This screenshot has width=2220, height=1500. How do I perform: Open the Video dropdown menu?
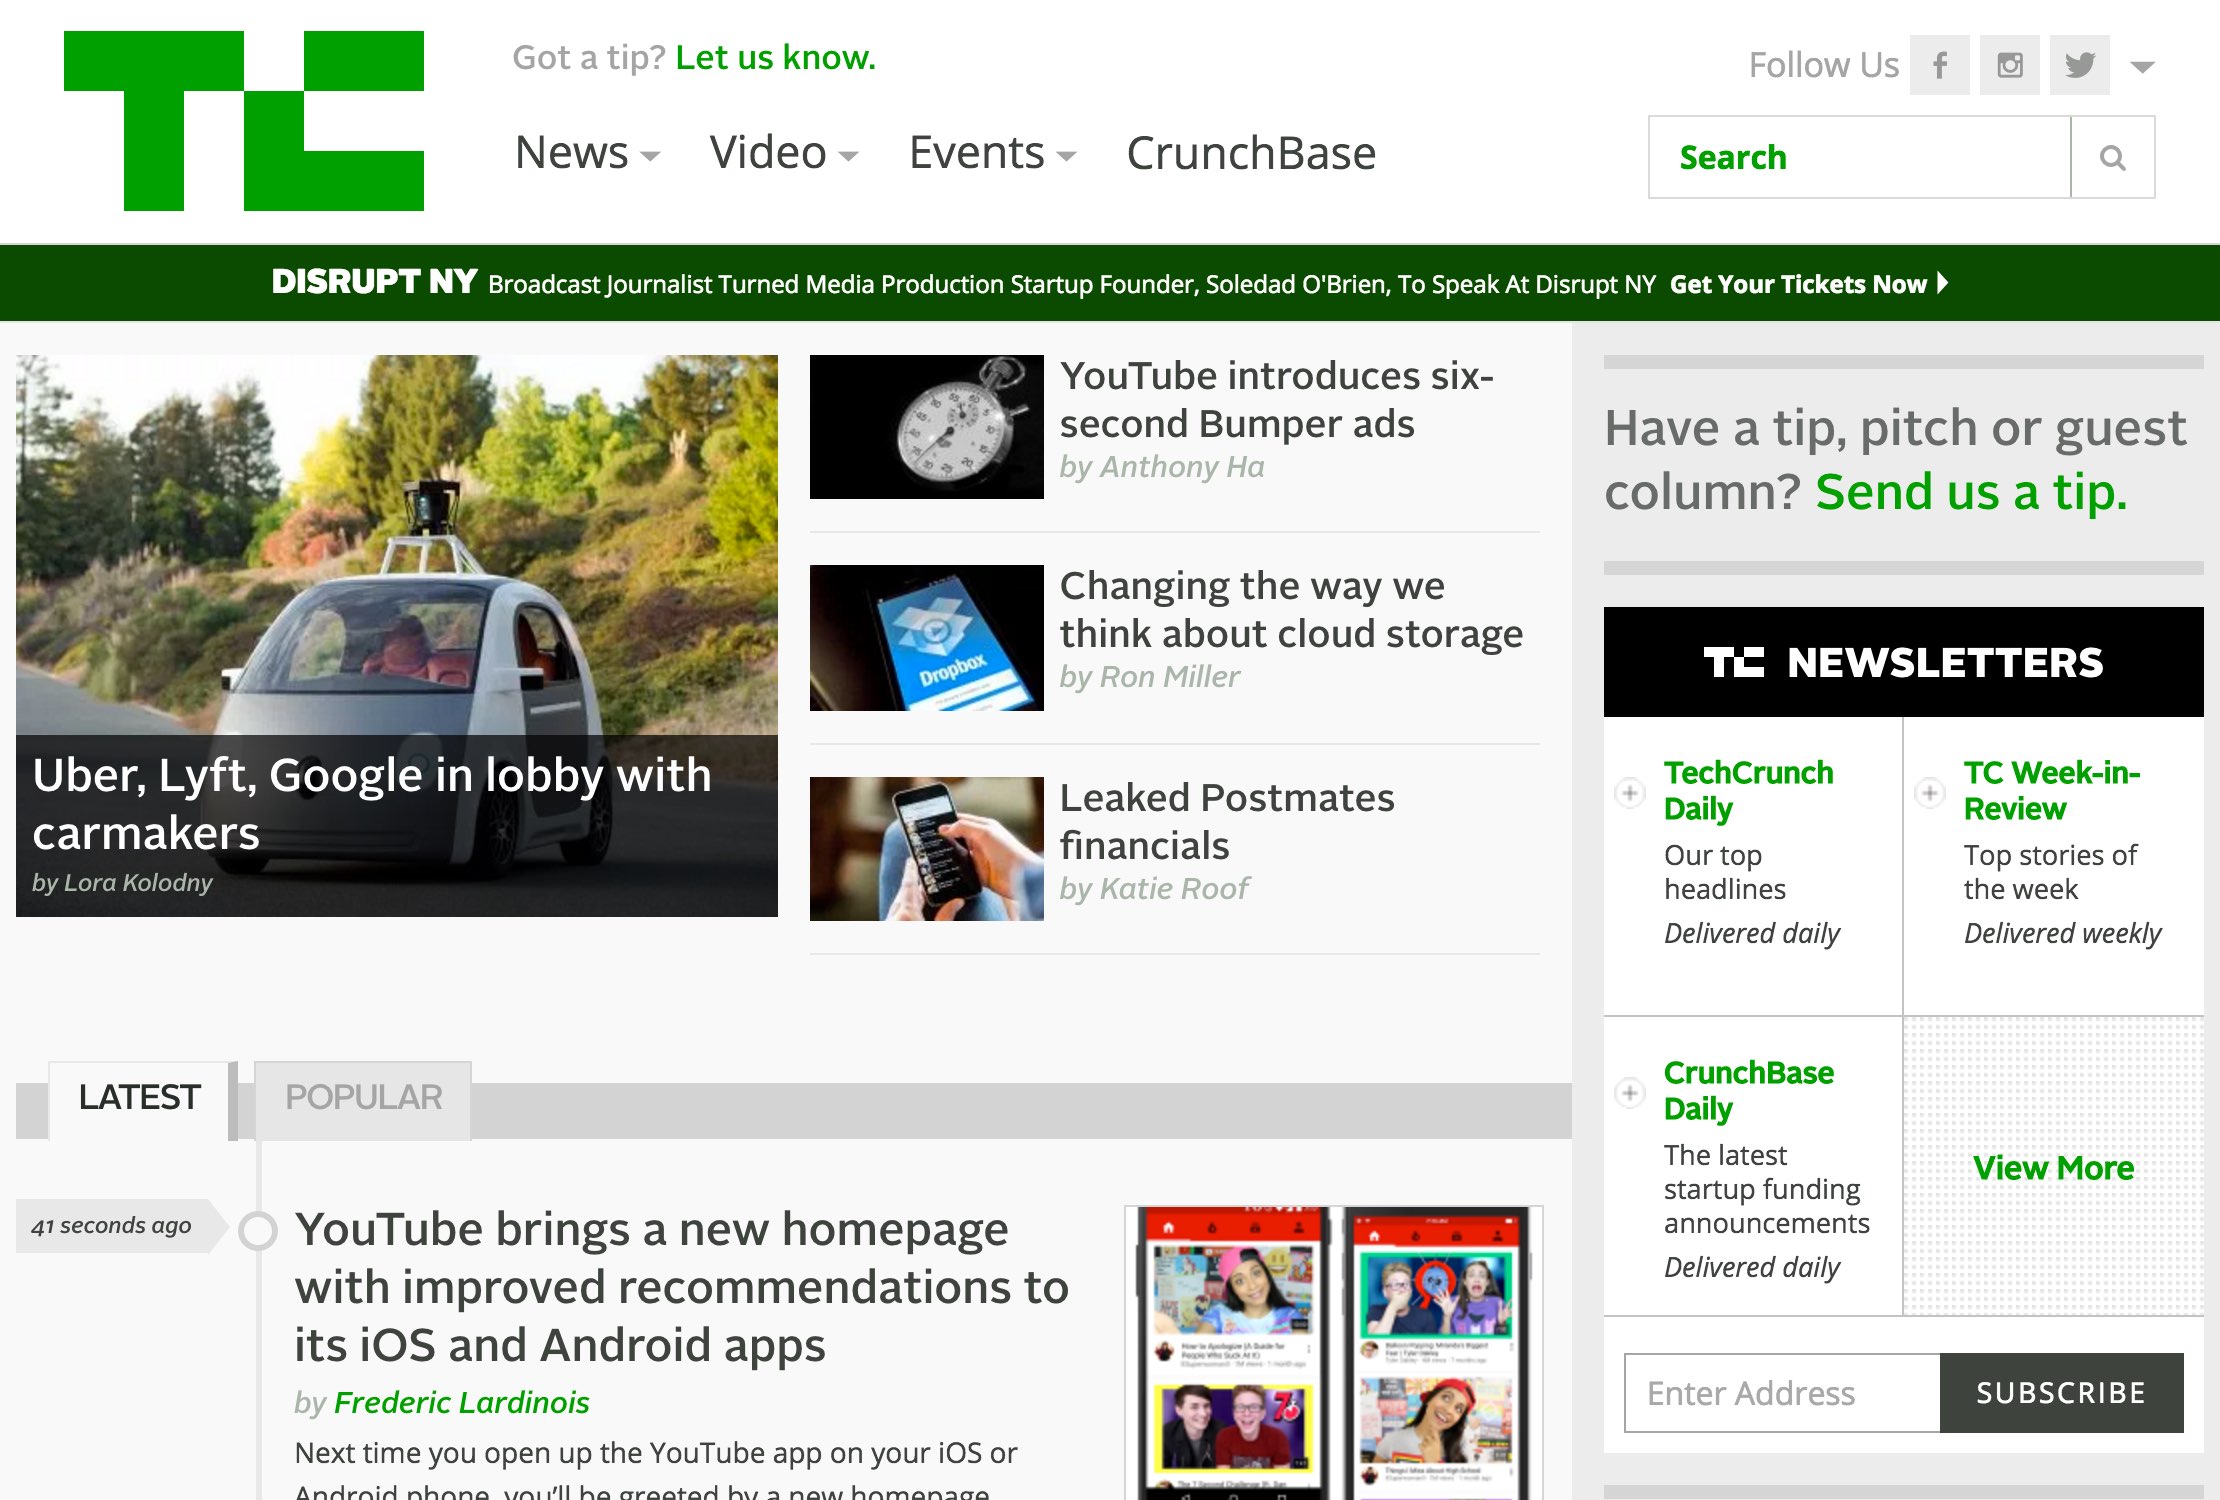783,153
